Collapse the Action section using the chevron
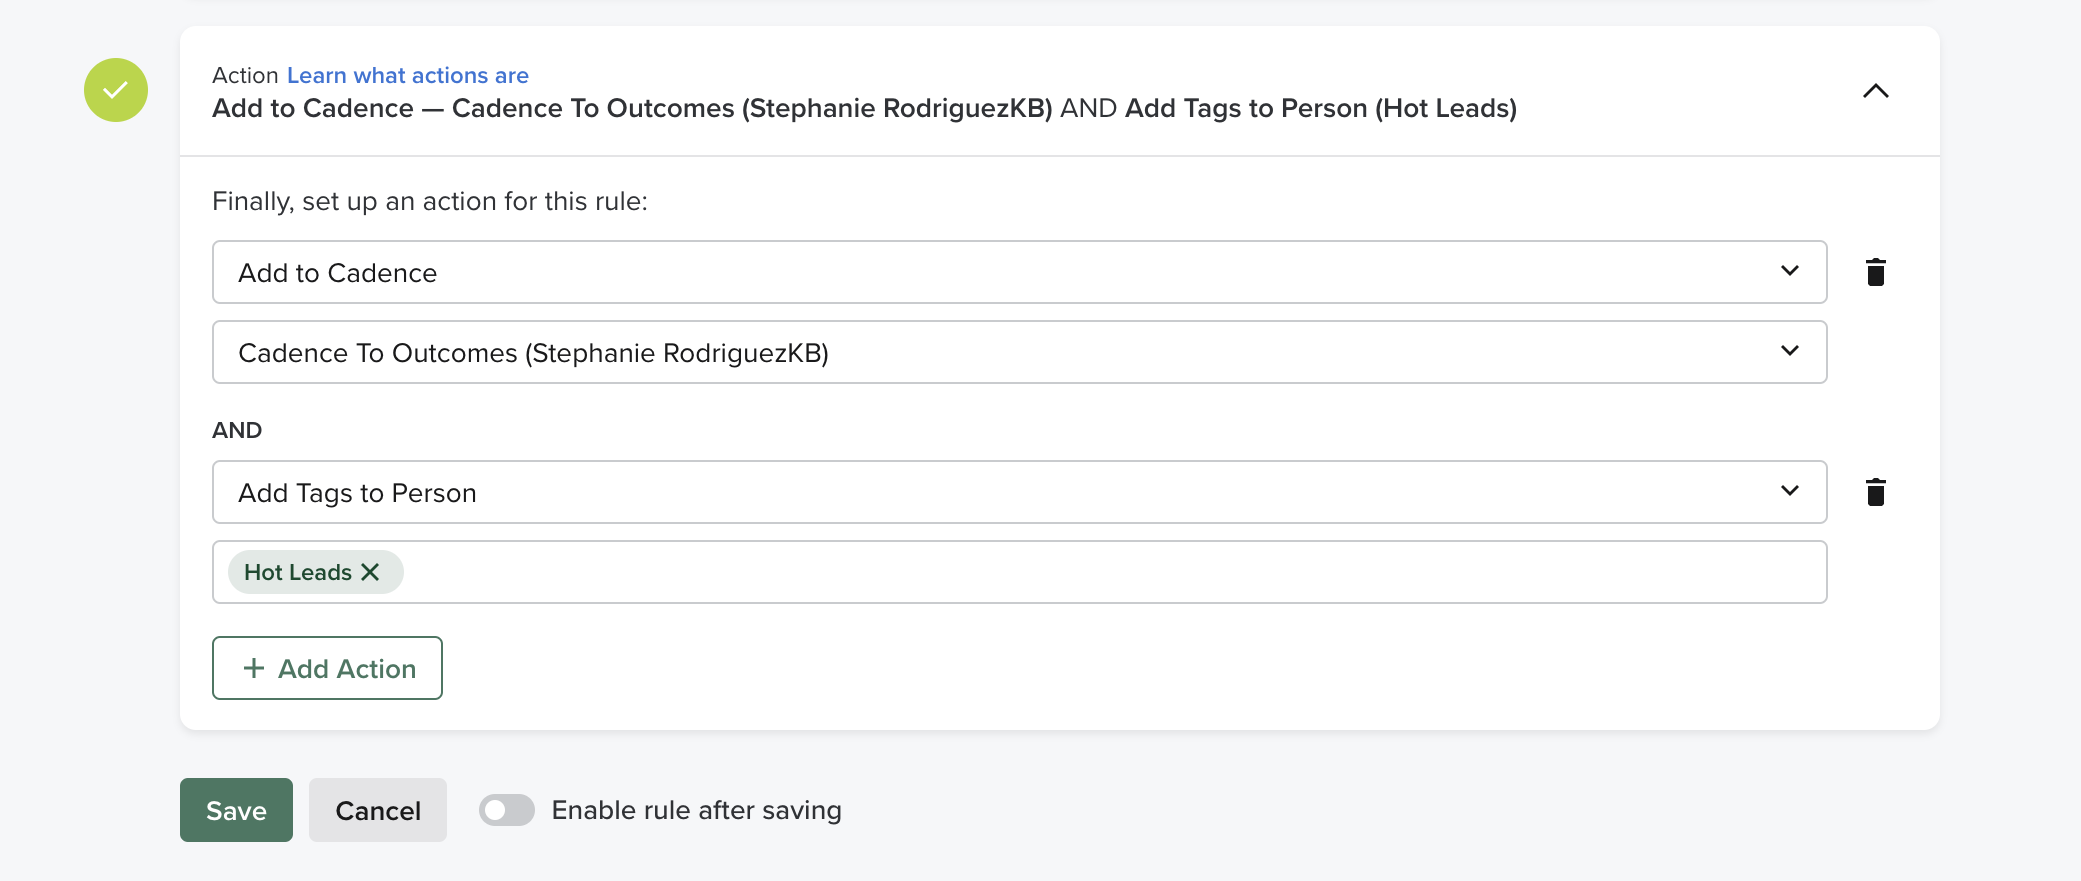Image resolution: width=2081 pixels, height=881 pixels. tap(1877, 91)
